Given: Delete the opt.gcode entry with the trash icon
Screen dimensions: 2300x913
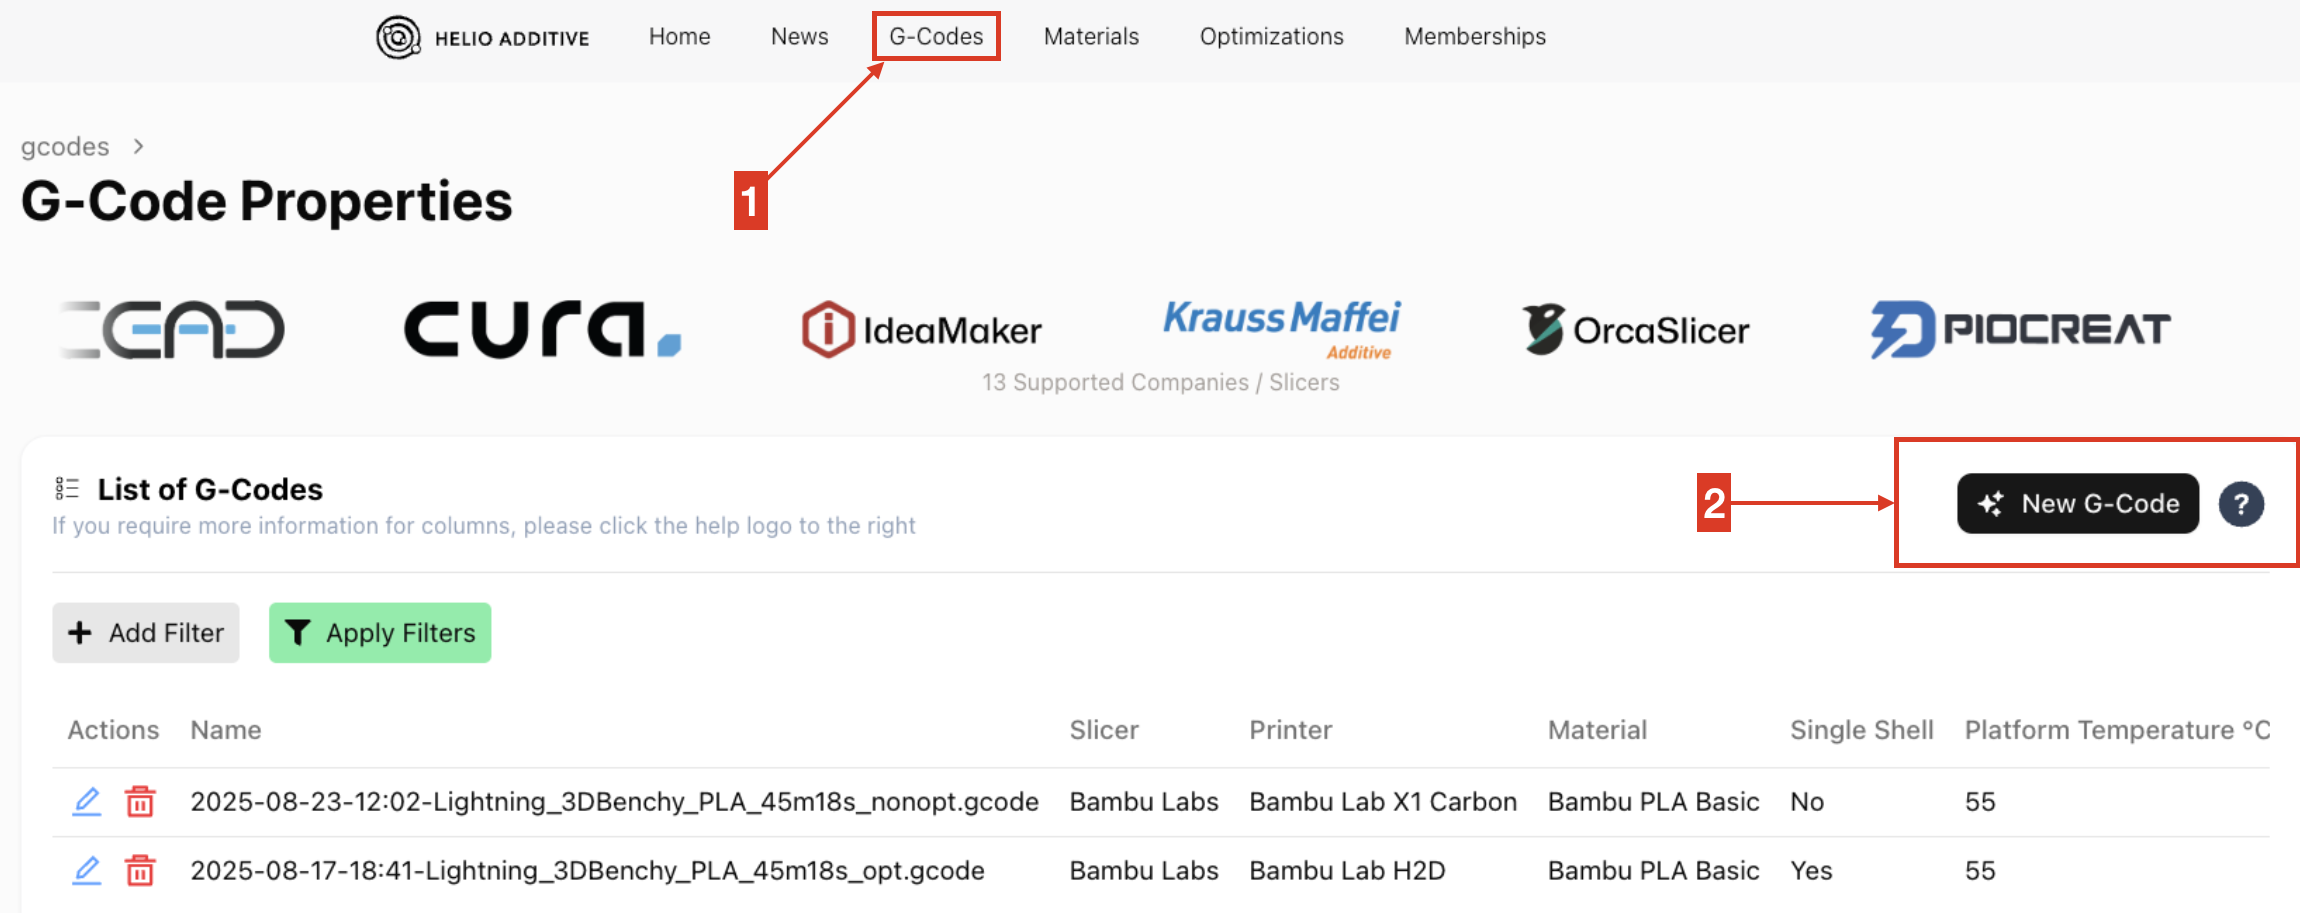Looking at the screenshot, I should tap(140, 870).
